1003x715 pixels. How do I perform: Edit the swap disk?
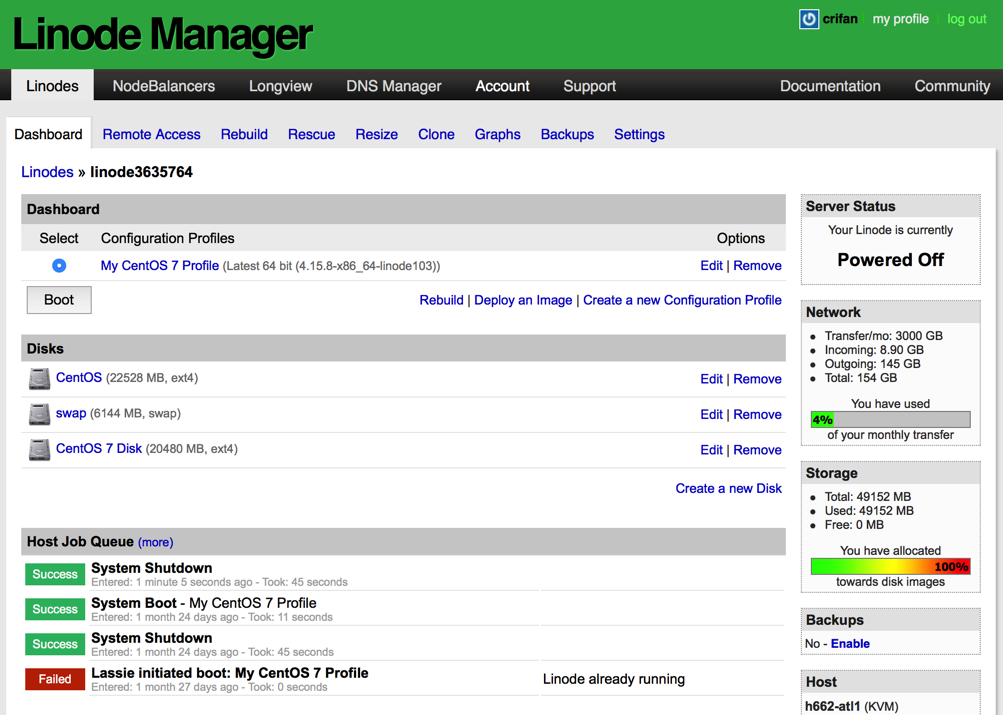[x=711, y=414]
